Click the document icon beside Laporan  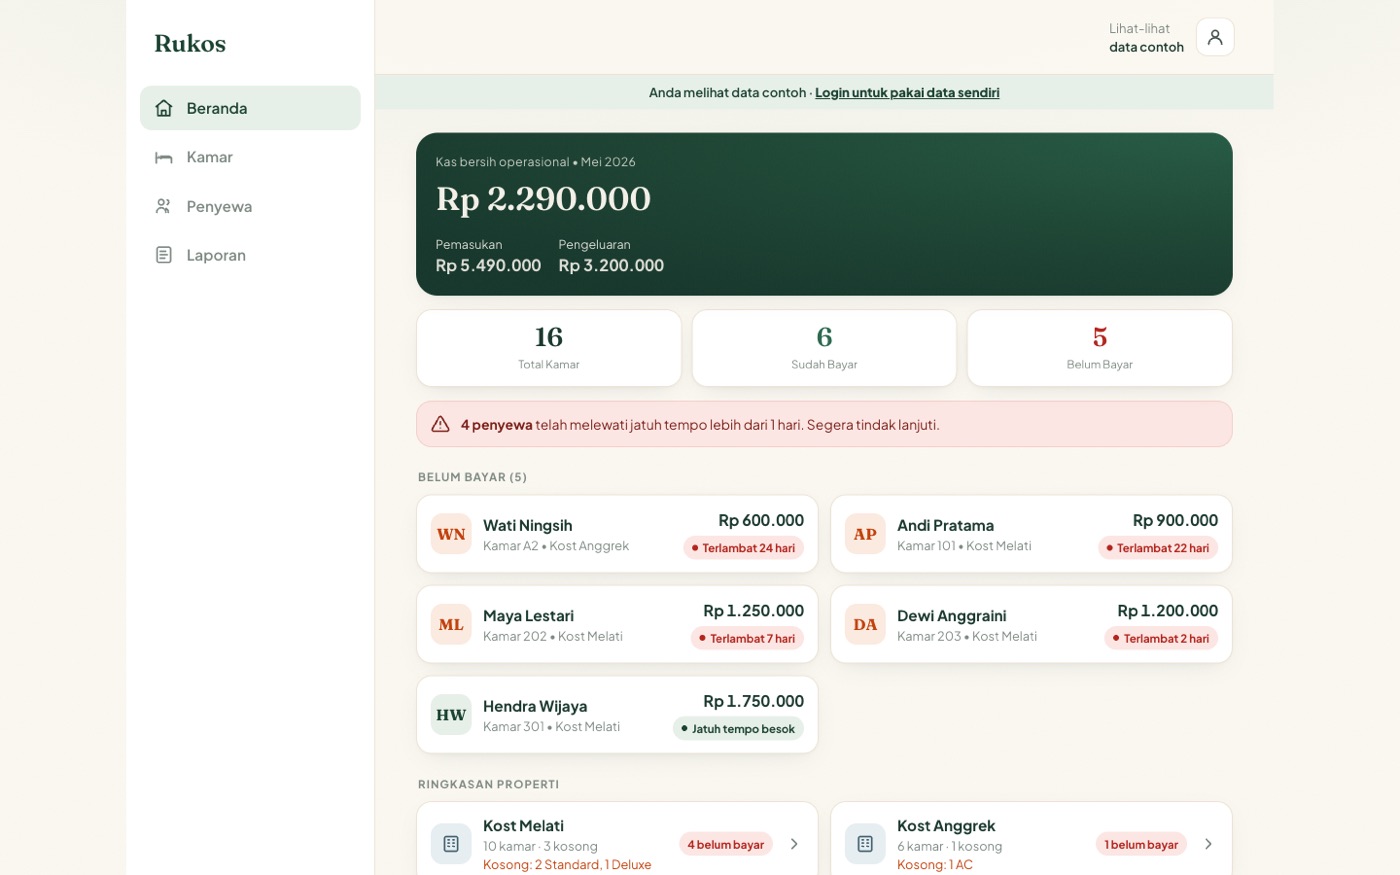coord(164,255)
